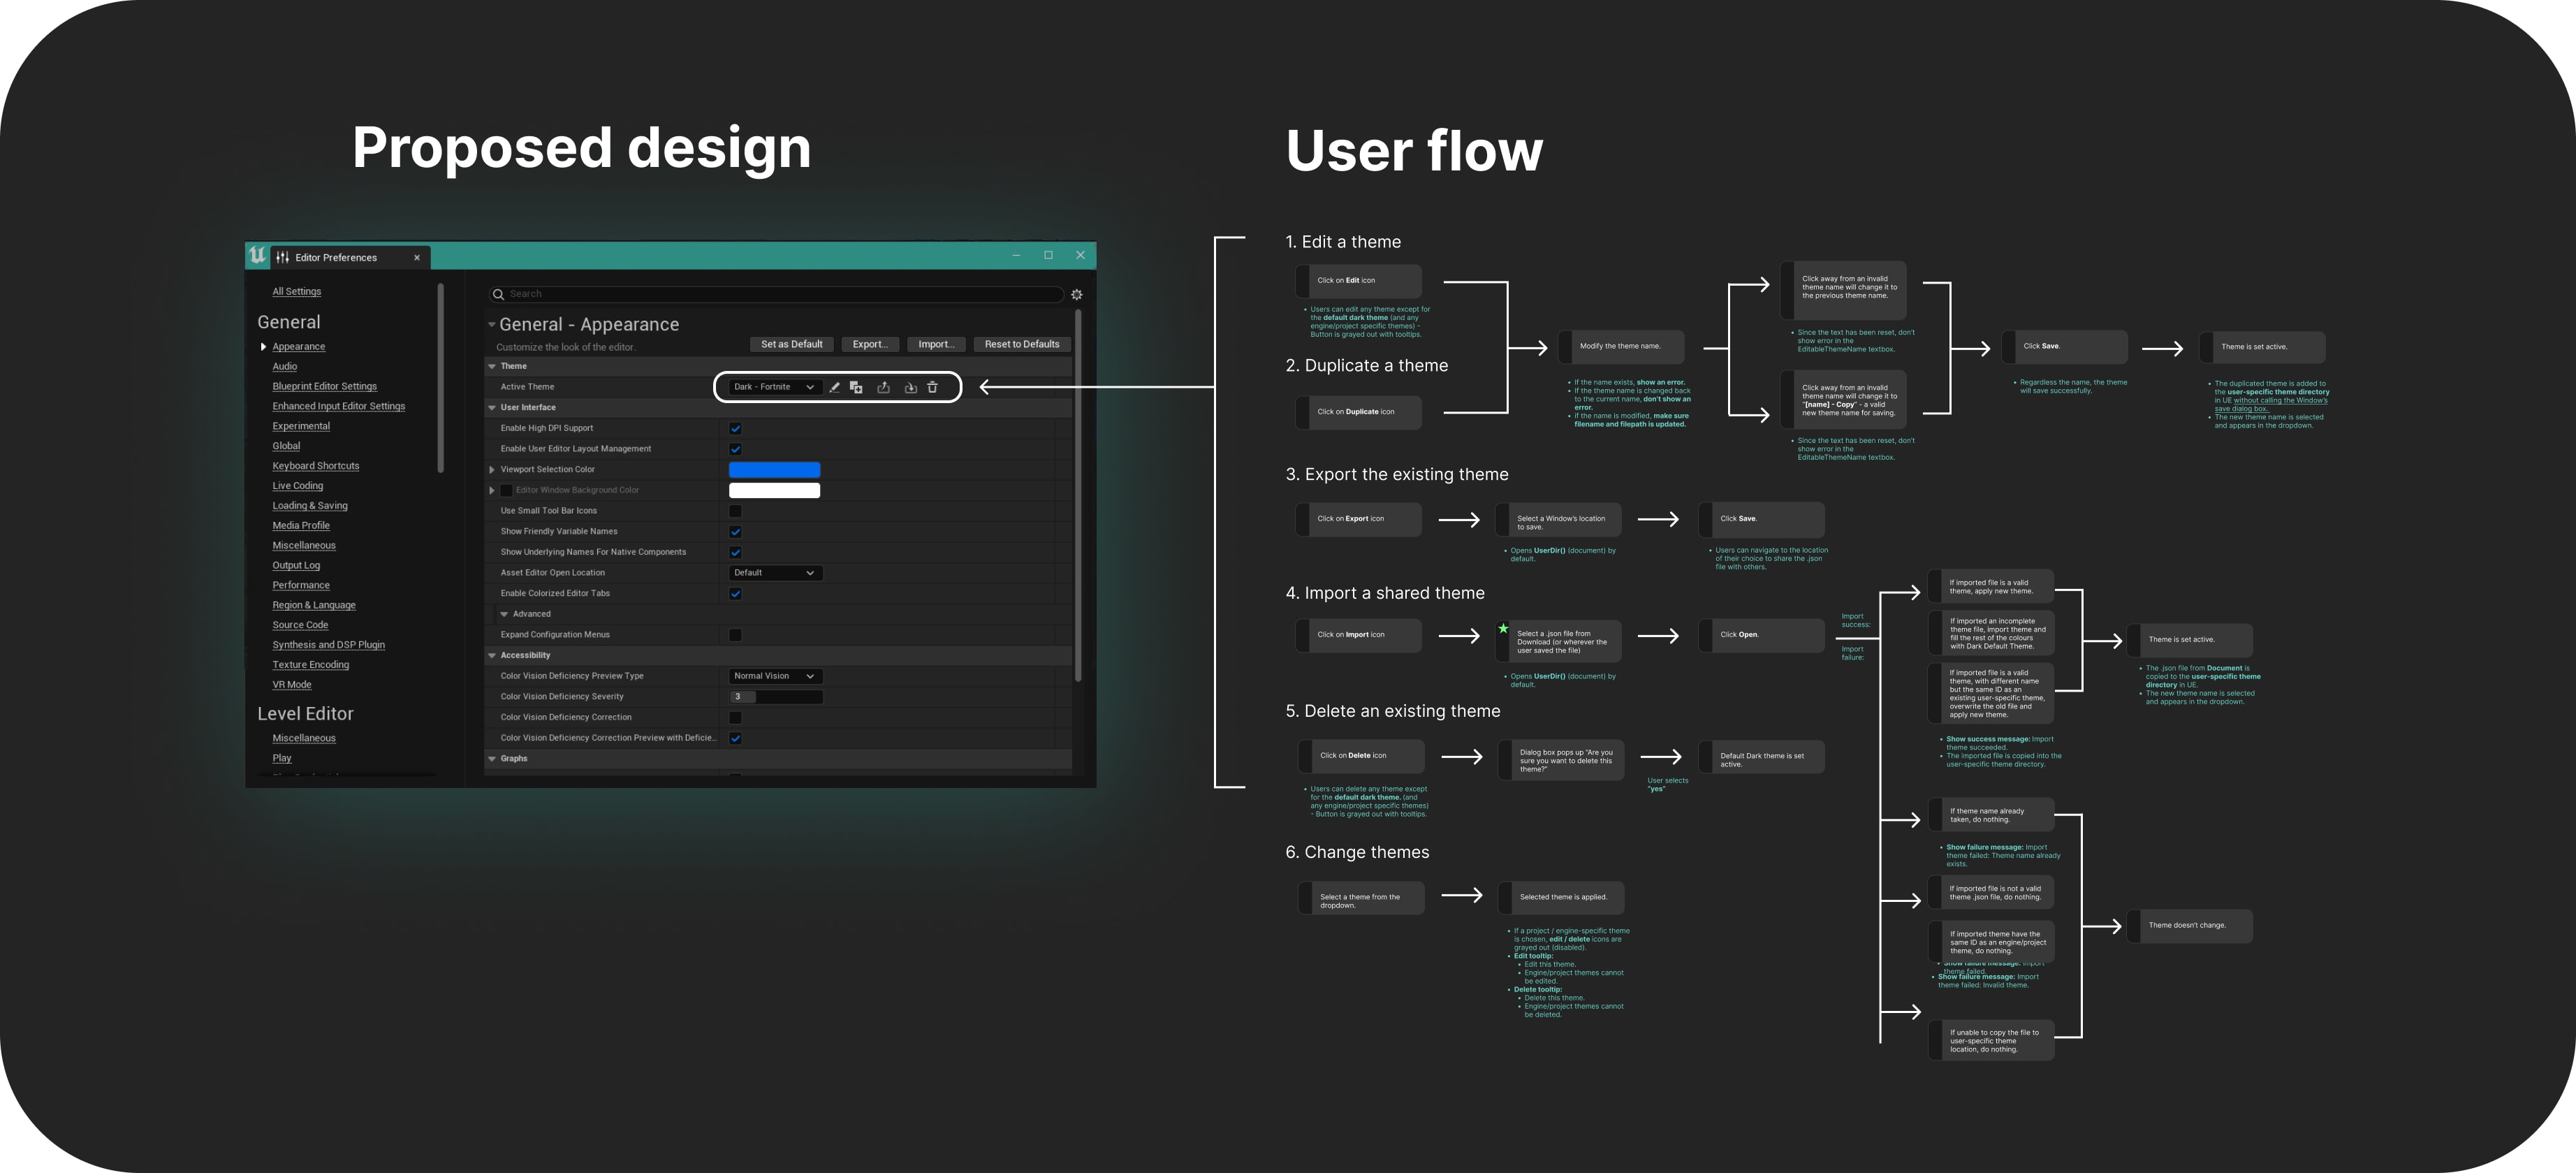Maximize the Editor Preferences window

coord(1048,255)
